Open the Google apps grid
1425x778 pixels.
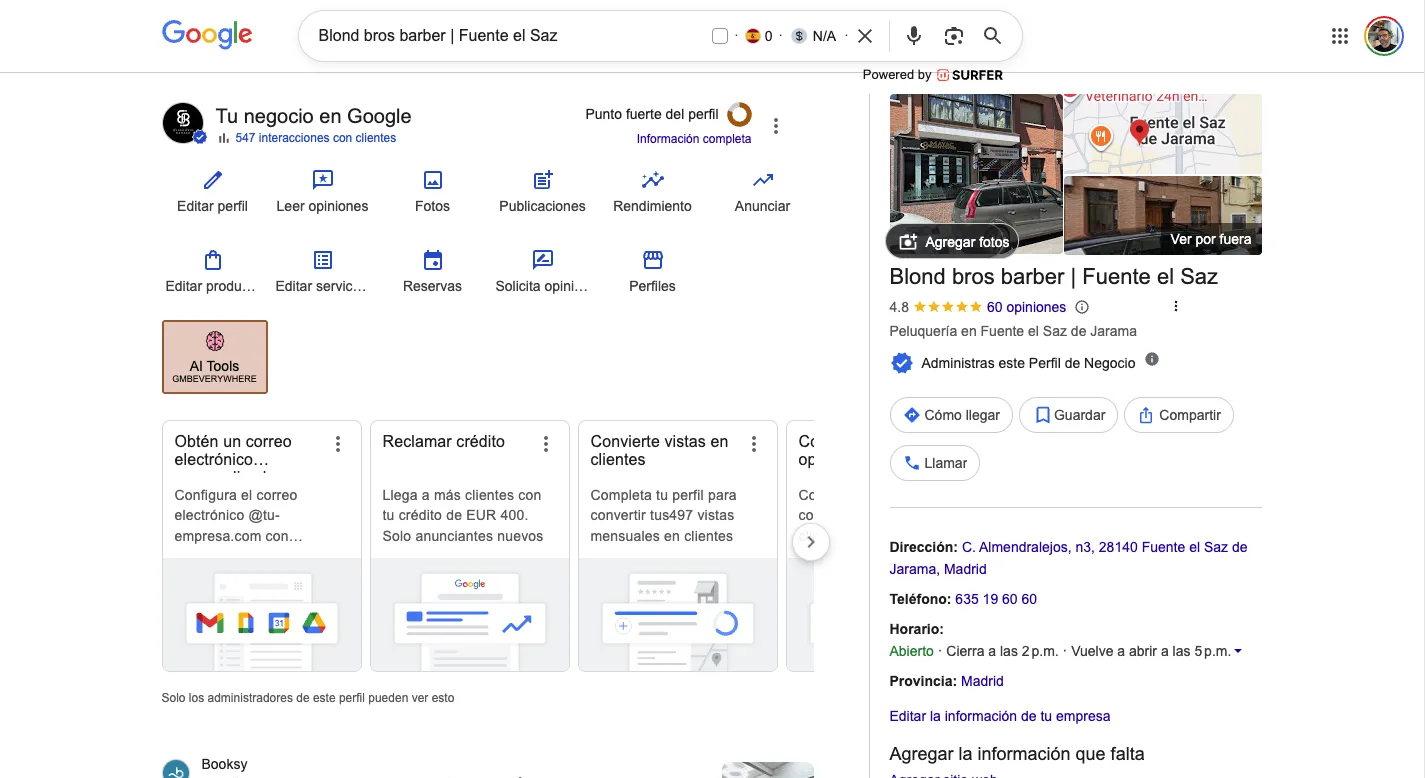click(x=1340, y=36)
